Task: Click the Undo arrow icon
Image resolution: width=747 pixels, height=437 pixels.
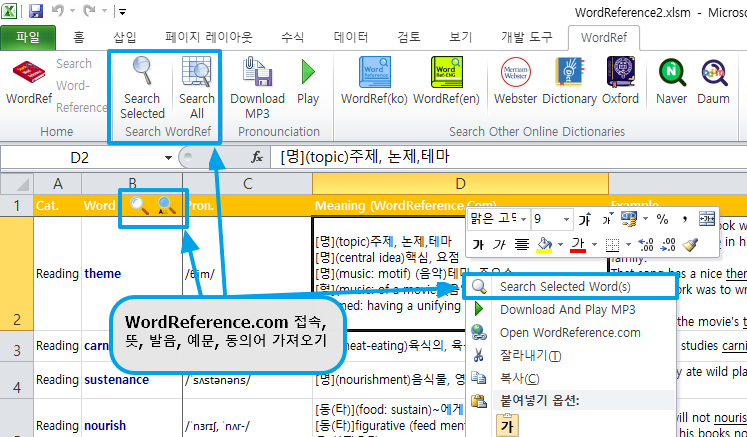Action: click(58, 11)
